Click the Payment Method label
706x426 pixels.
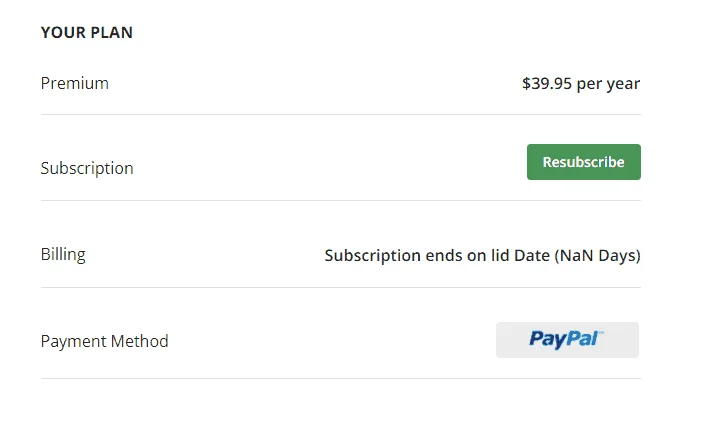click(104, 341)
